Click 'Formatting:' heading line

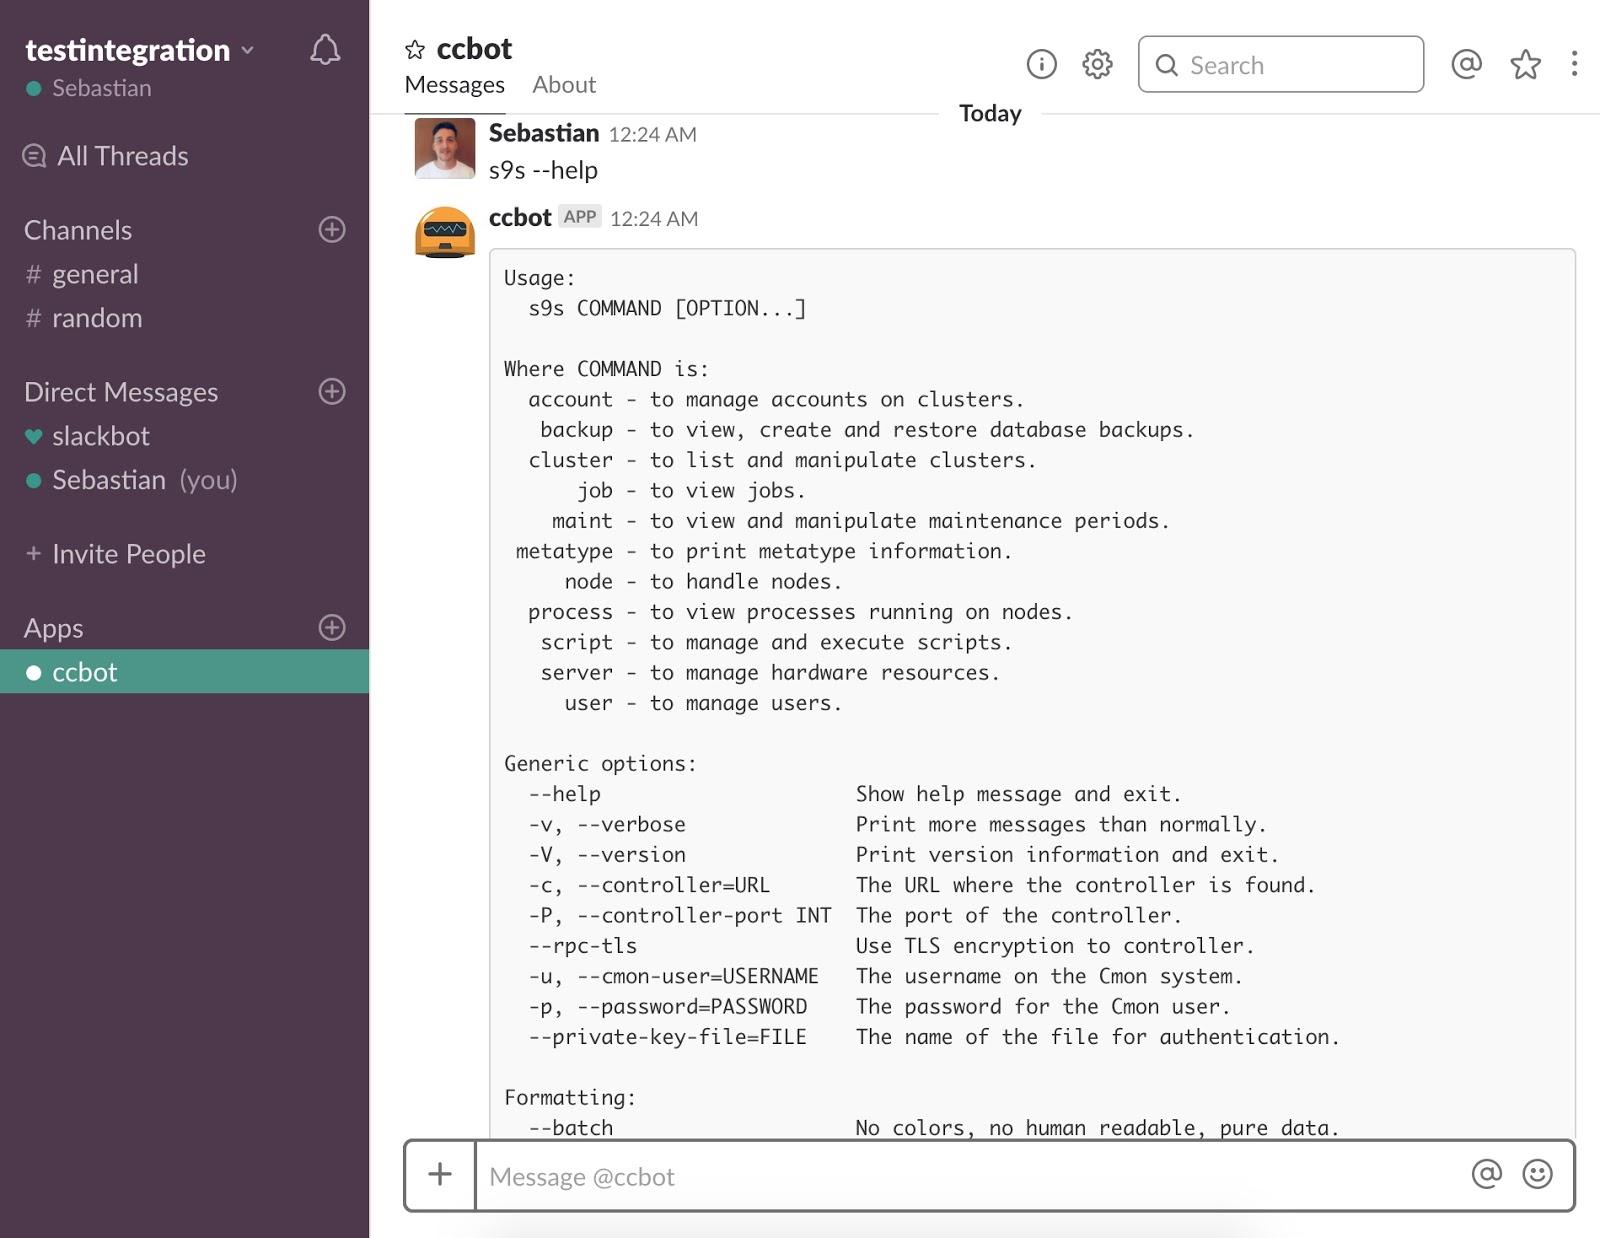(x=570, y=1097)
